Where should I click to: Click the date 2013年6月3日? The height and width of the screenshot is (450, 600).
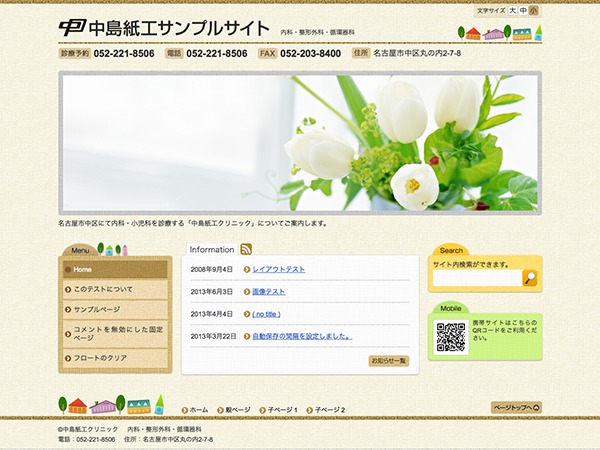click(212, 292)
